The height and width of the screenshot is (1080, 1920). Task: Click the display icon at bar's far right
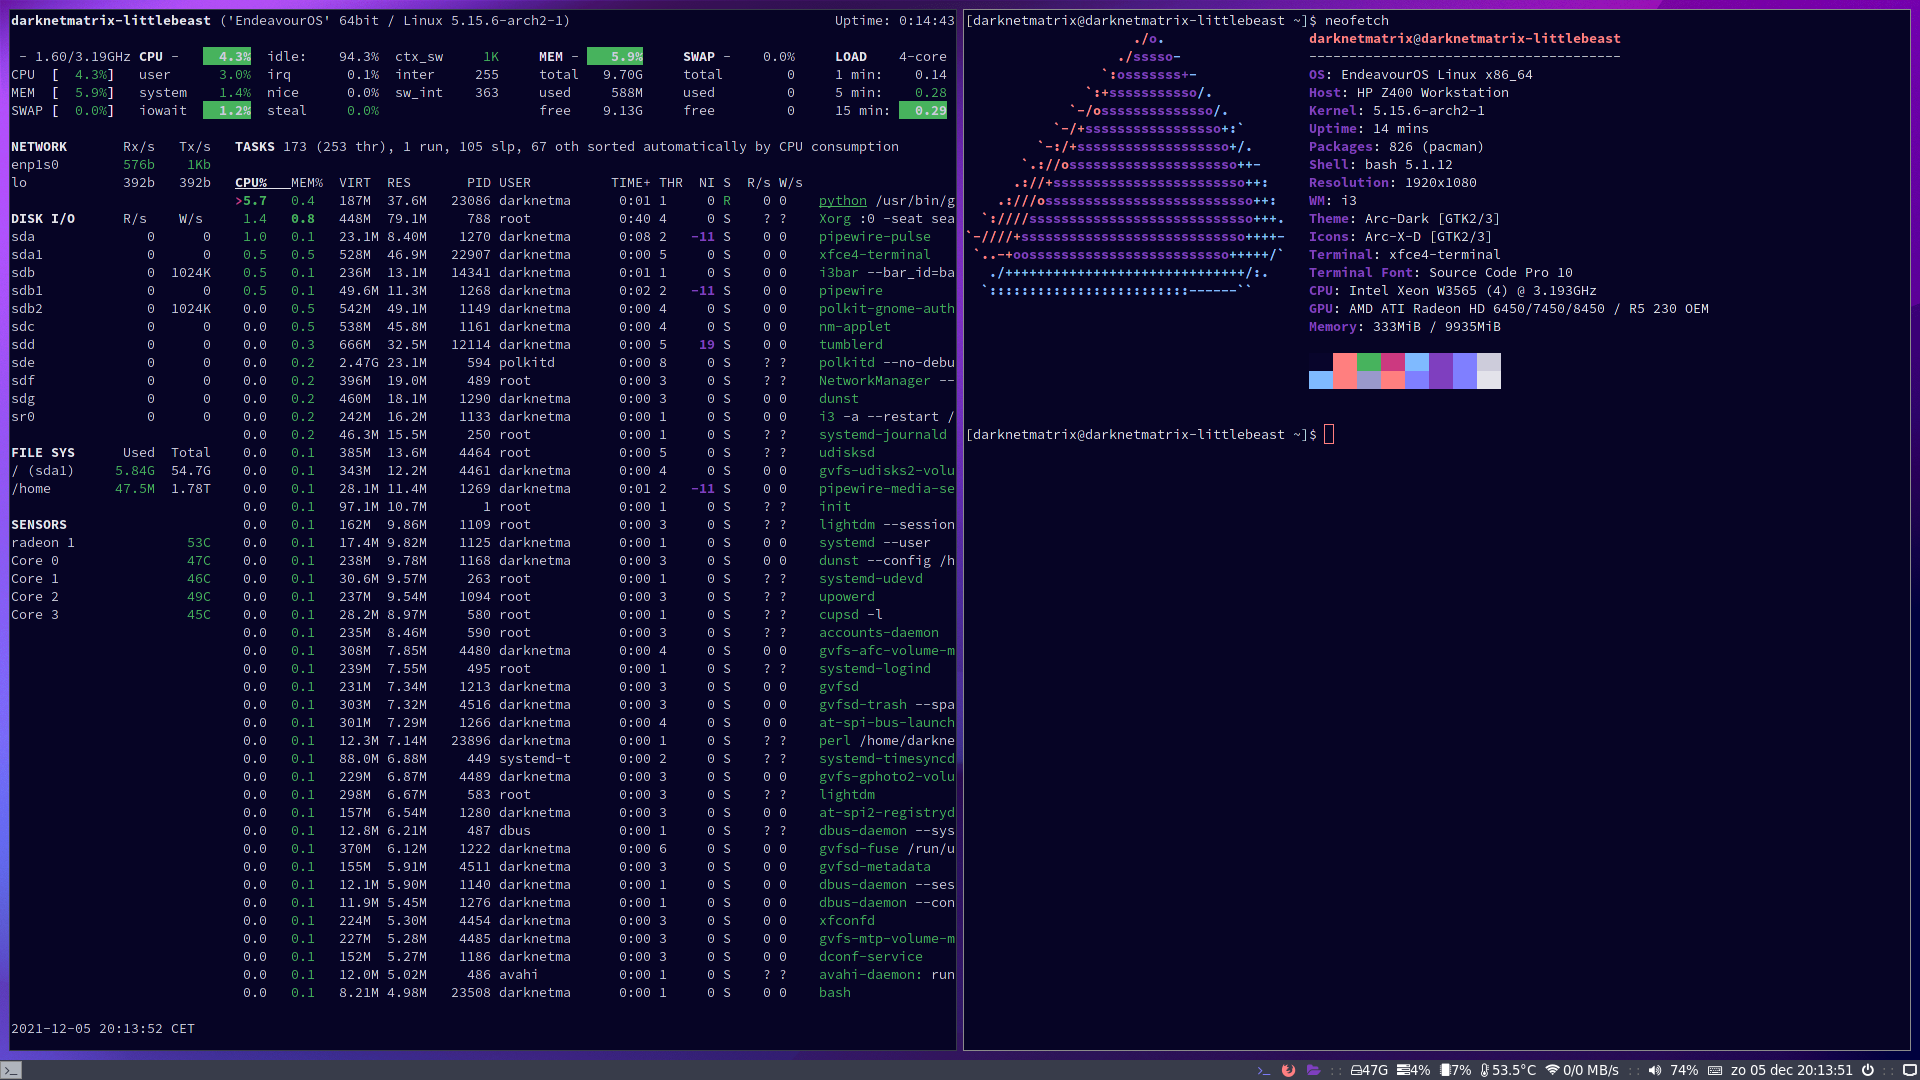1909,1070
